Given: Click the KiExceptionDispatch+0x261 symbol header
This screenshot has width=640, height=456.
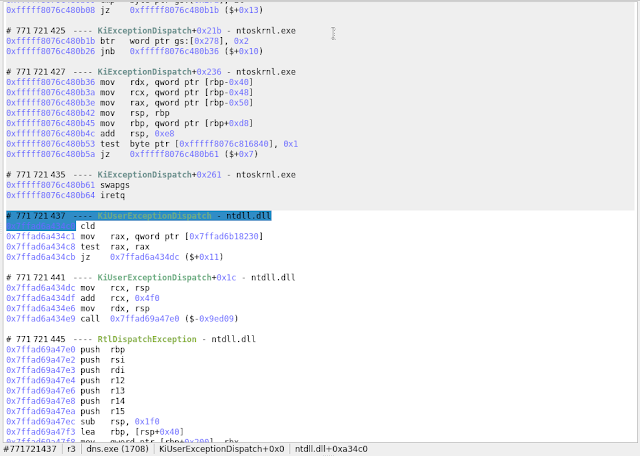Looking at the screenshot, I should (159, 175).
